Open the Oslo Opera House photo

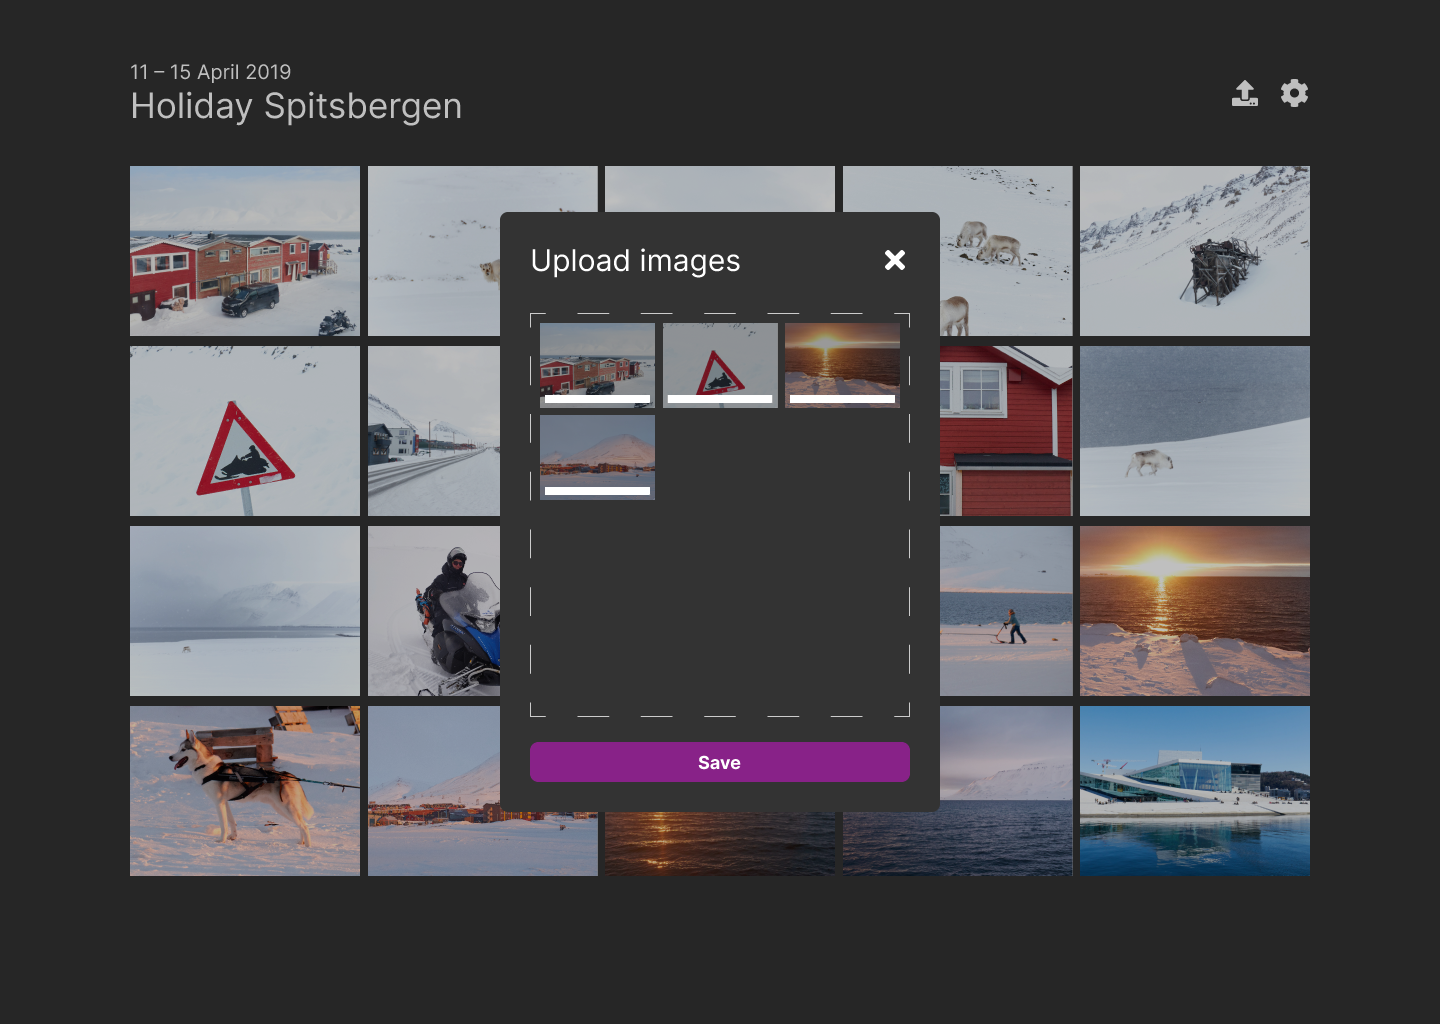[1195, 791]
